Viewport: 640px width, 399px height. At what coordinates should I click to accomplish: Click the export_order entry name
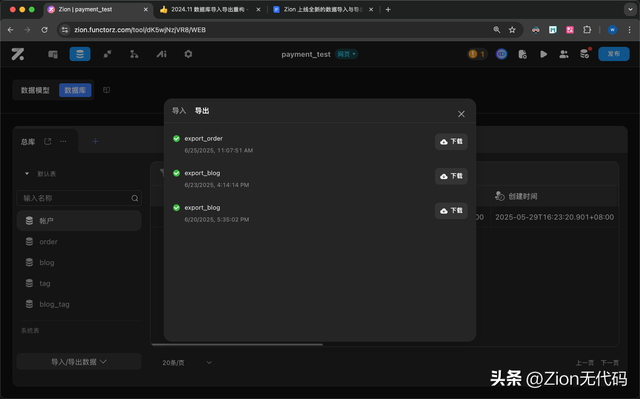tap(203, 138)
